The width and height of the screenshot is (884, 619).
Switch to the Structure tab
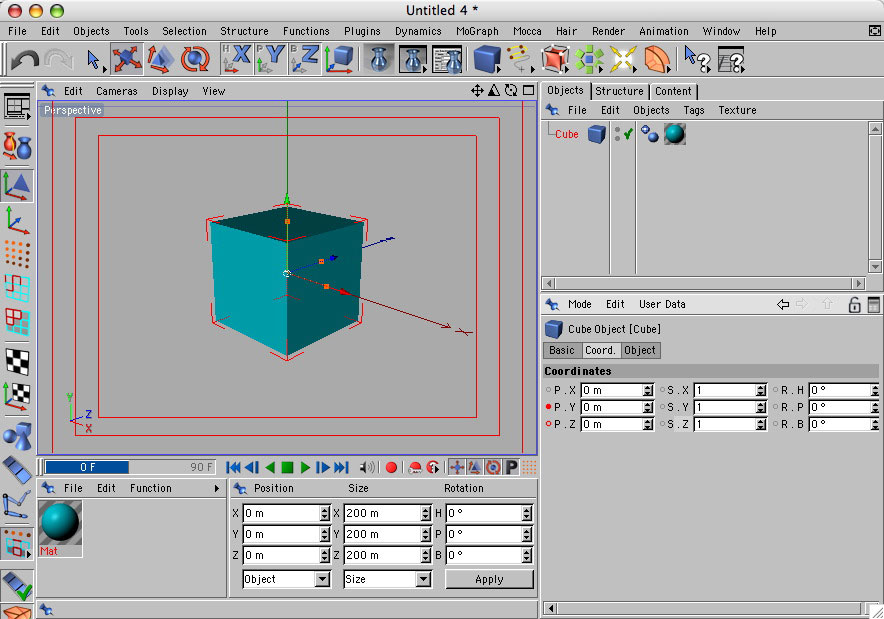[x=619, y=91]
